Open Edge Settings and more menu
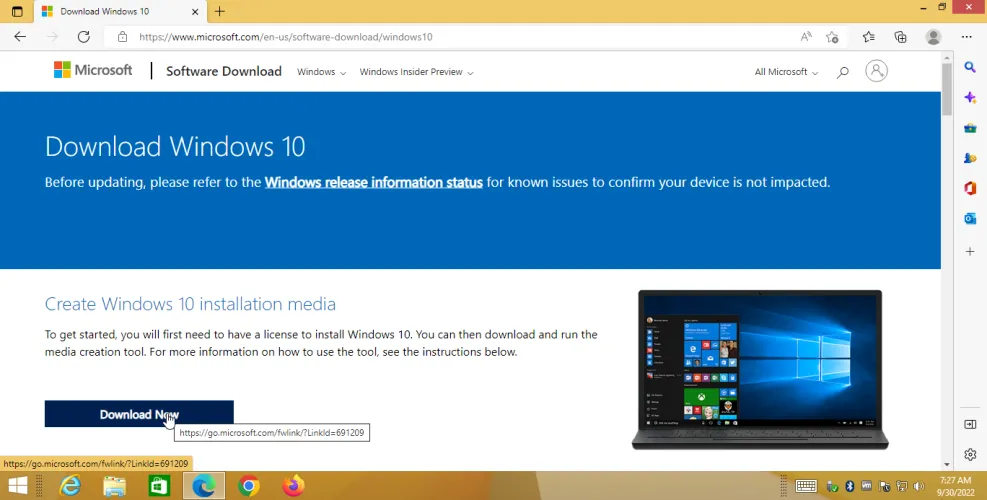Viewport: 987px width, 500px height. [966, 37]
